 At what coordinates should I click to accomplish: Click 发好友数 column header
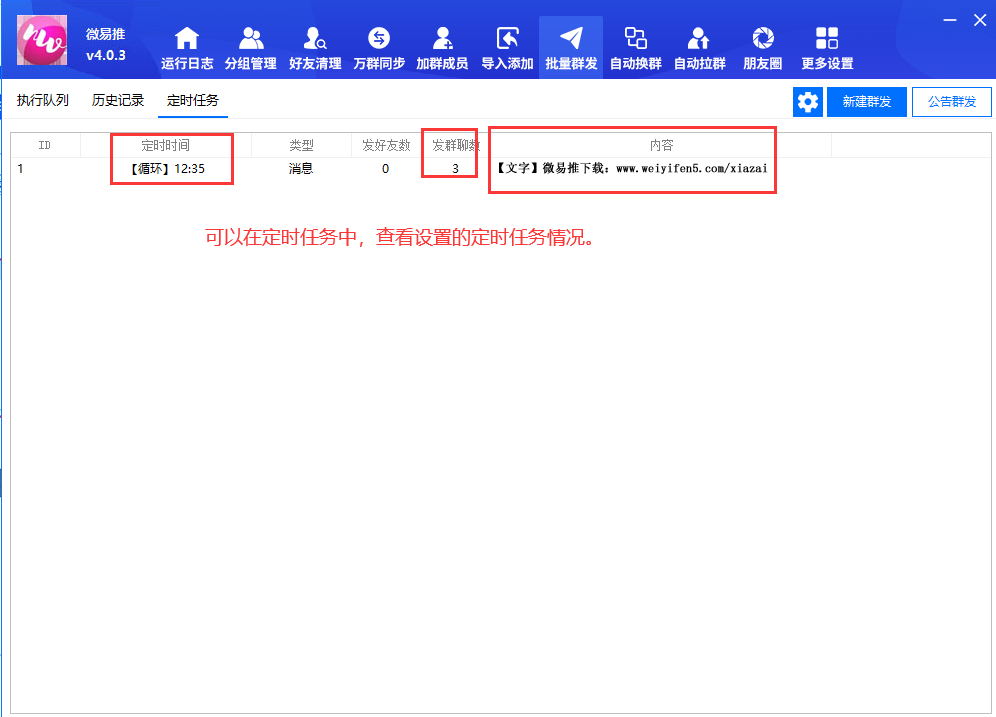[386, 145]
